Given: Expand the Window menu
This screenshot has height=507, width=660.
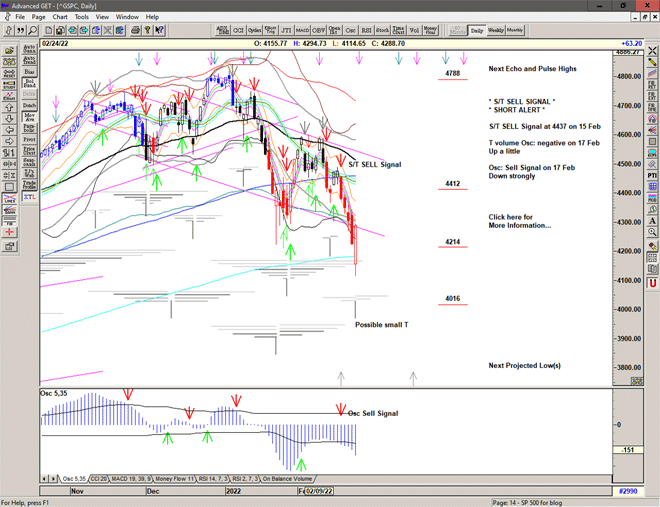Looking at the screenshot, I should (127, 17).
